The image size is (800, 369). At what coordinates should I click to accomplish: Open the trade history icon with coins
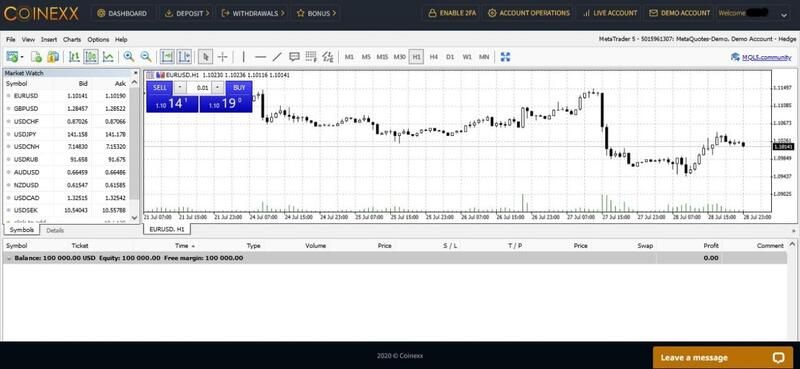[x=53, y=57]
